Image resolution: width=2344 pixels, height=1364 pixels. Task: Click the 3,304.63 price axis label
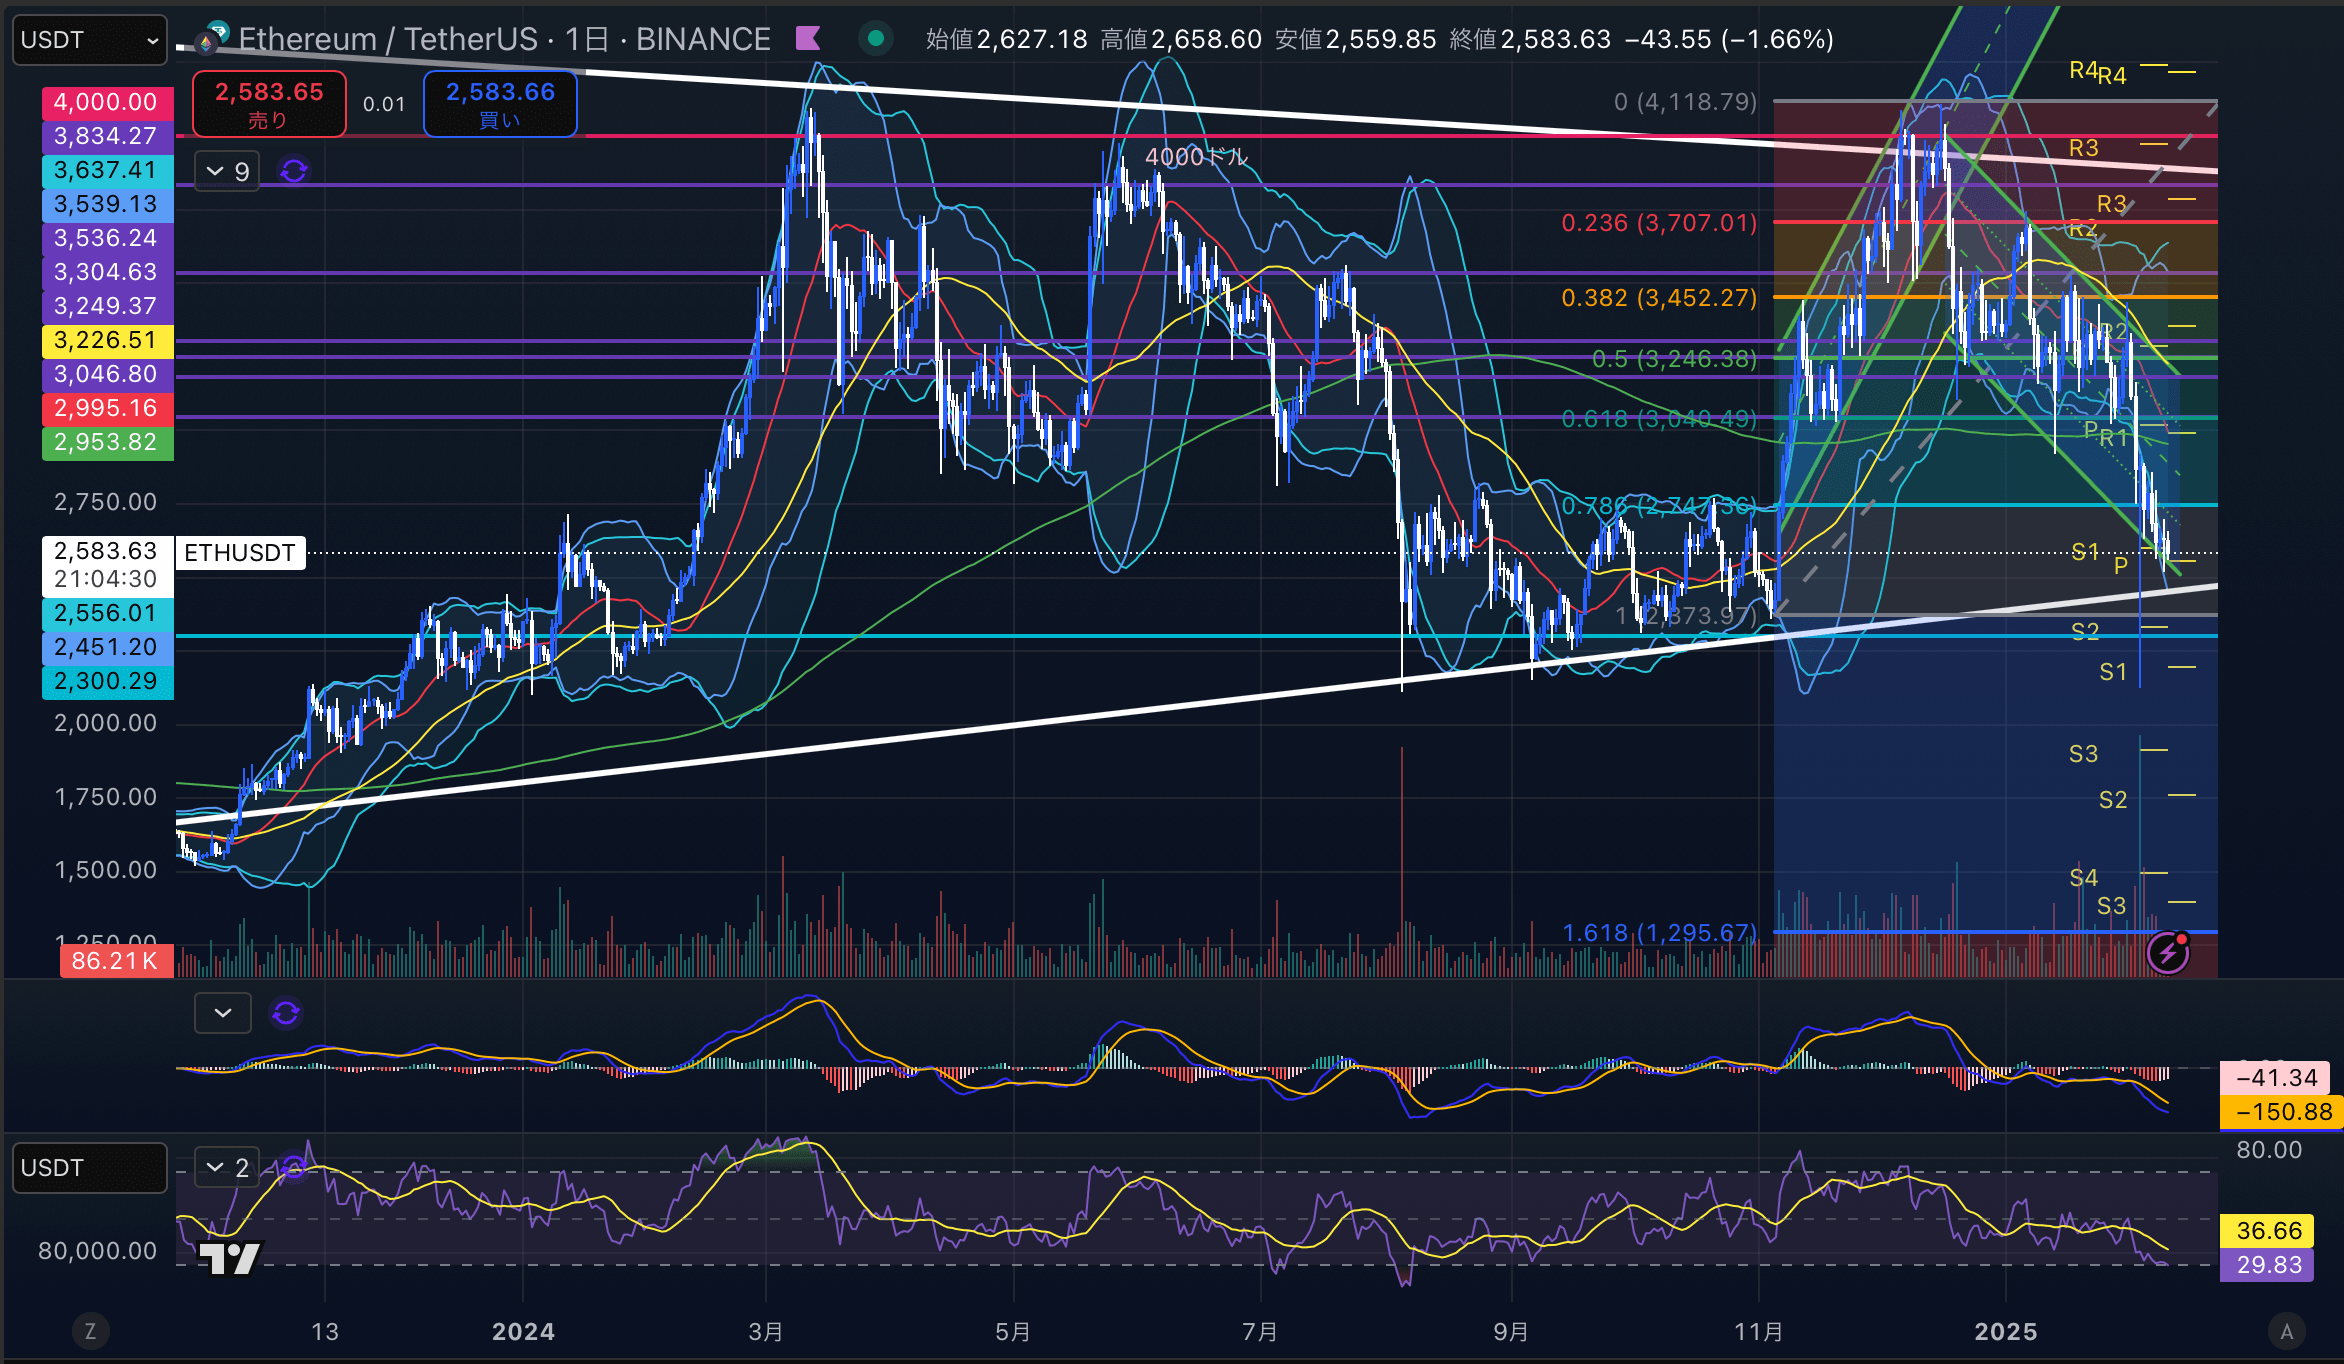(107, 272)
